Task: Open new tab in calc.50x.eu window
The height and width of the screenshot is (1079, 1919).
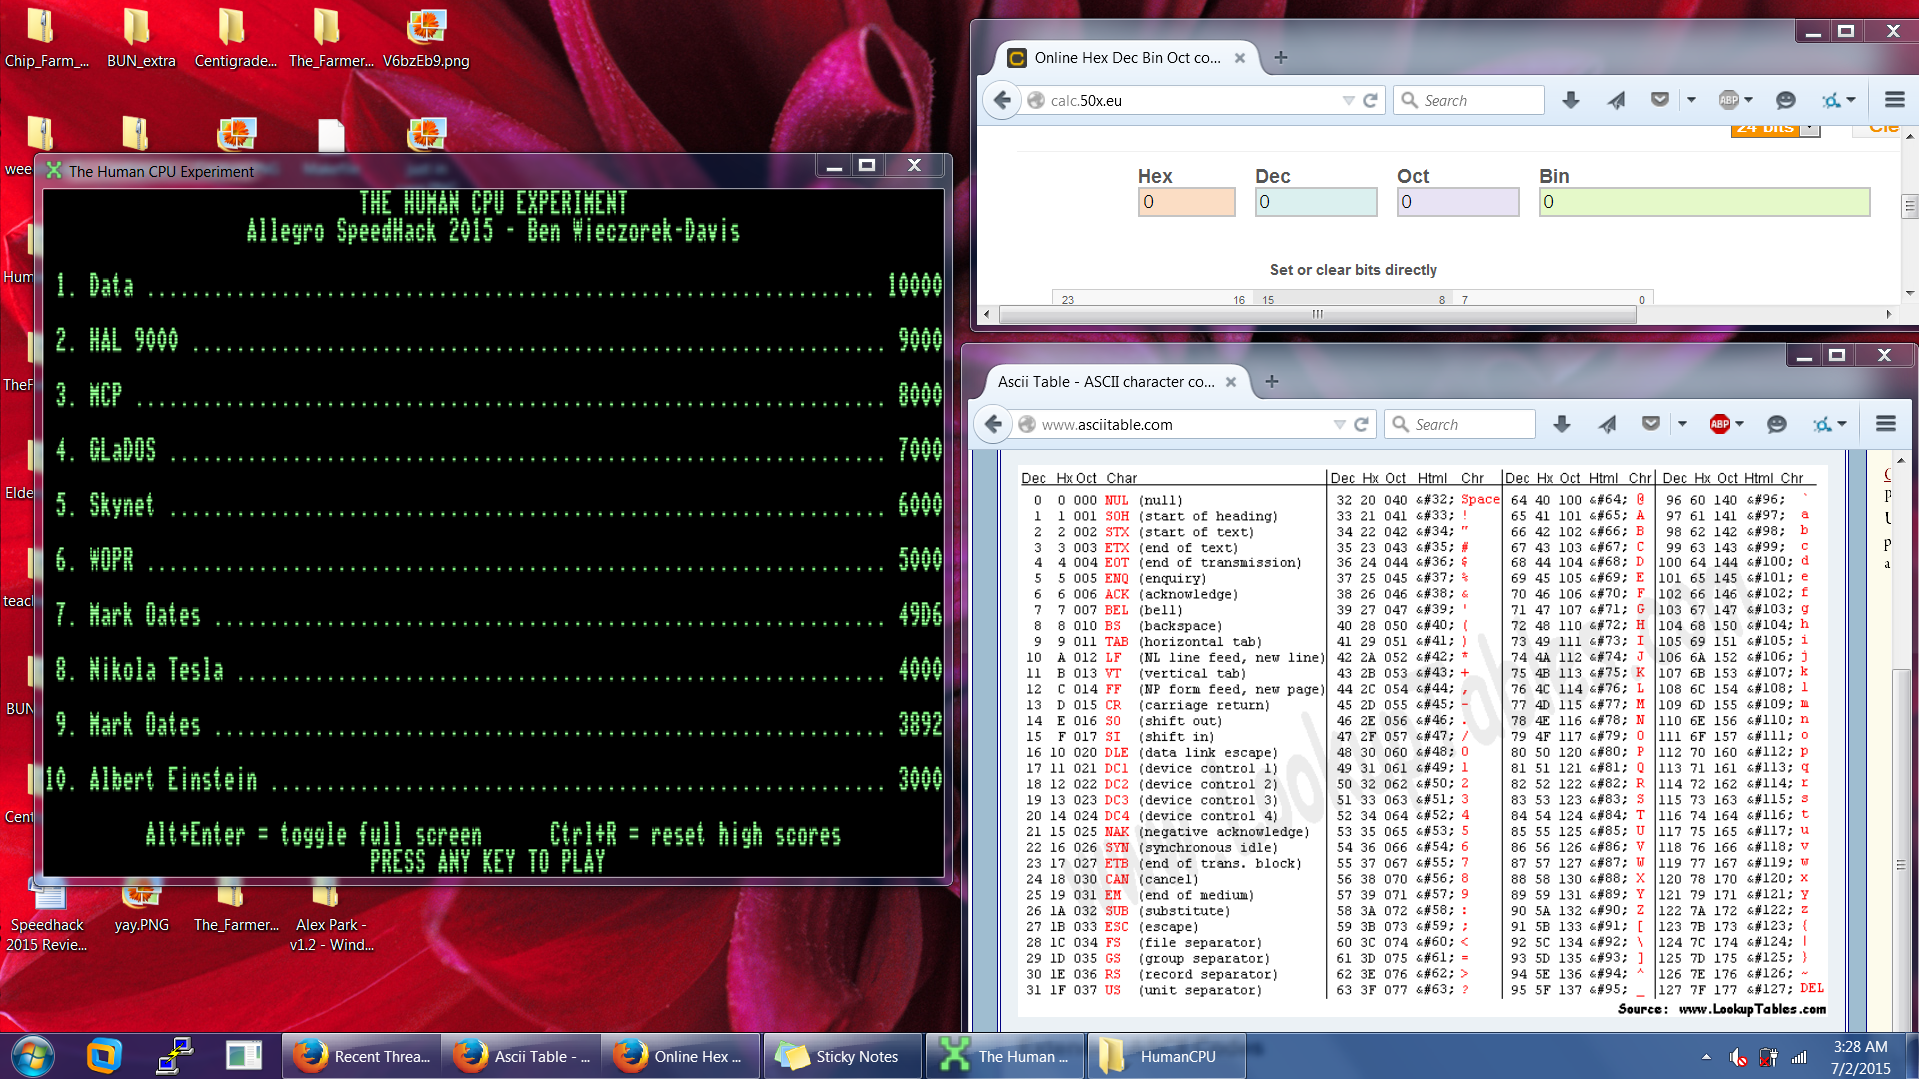Action: point(1281,58)
